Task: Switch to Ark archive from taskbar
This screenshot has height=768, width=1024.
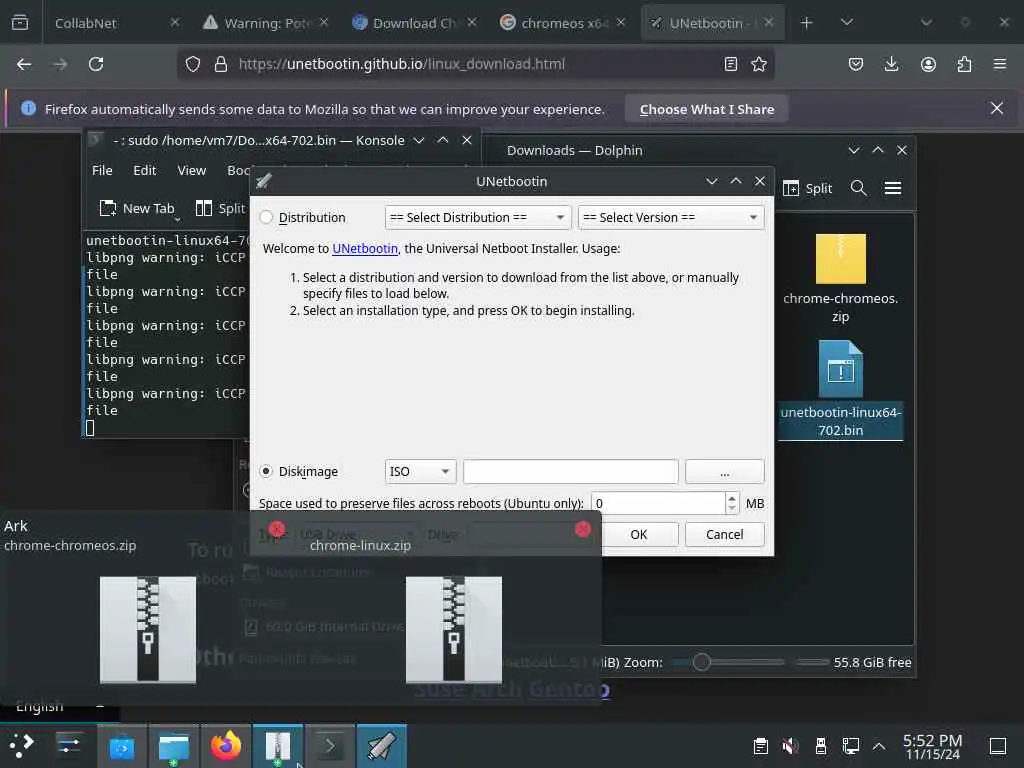Action: coord(278,746)
